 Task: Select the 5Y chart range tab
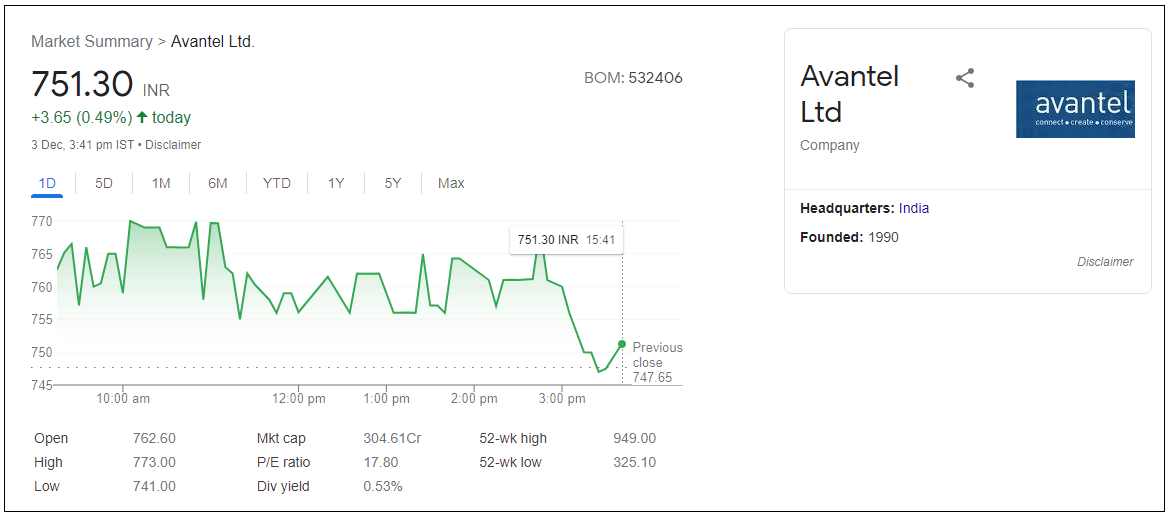[393, 184]
